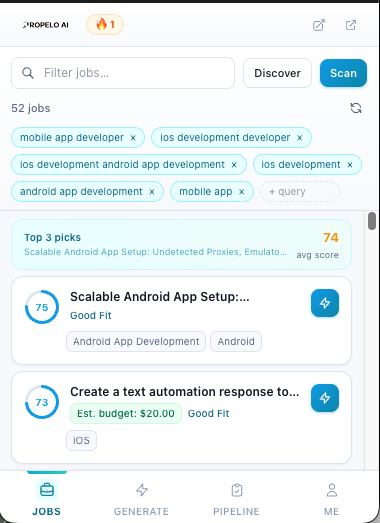This screenshot has width=380, height=523.
Task: Open 'Scalable Android App Setup' job title
Action: coord(159,297)
